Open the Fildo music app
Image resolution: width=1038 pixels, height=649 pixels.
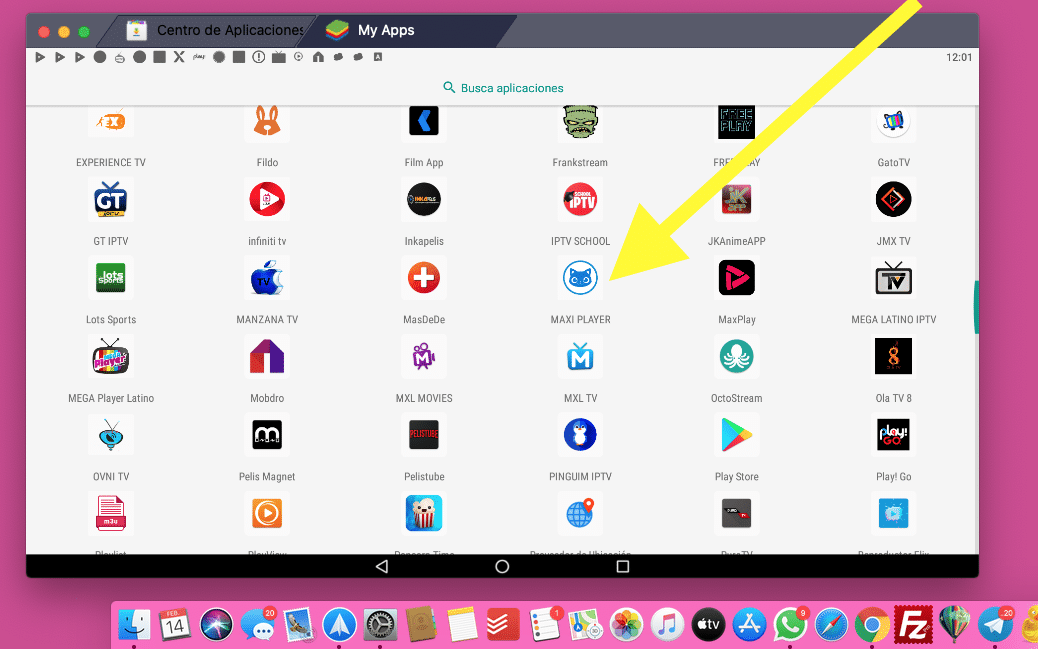[x=267, y=121]
